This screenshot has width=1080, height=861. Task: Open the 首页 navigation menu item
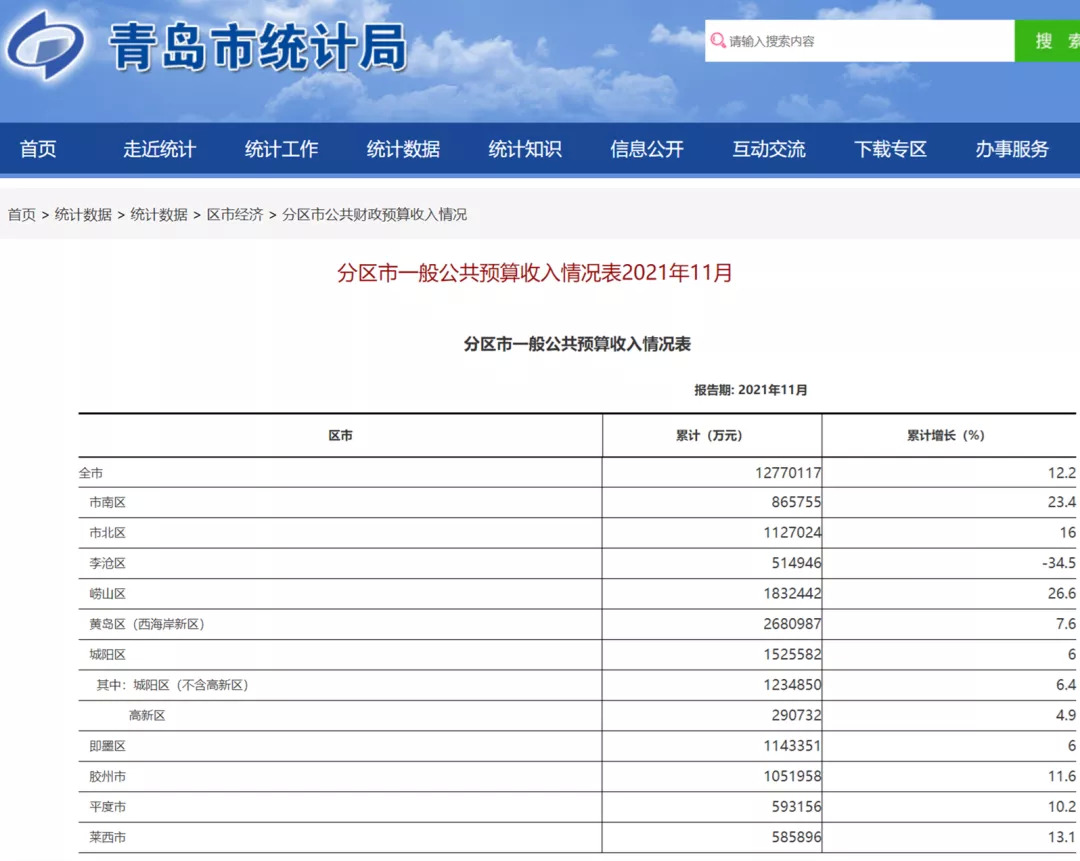point(38,149)
